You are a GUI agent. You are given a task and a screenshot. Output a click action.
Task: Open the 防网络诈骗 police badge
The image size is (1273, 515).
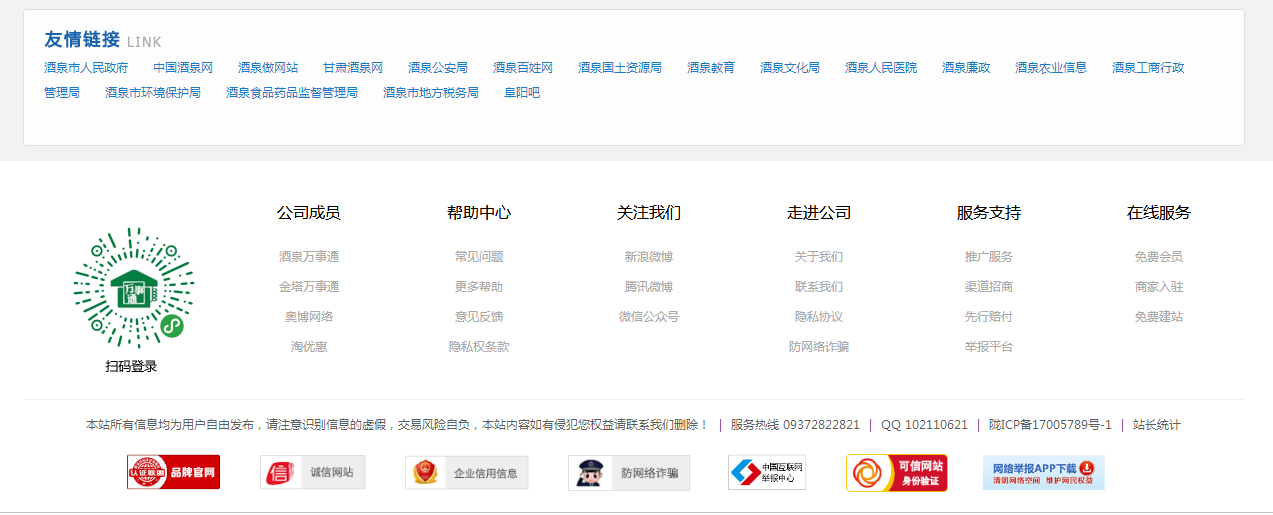click(629, 472)
